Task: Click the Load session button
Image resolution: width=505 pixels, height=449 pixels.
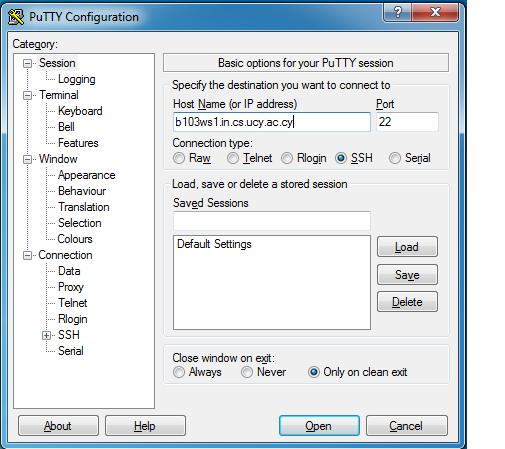Action: (x=407, y=247)
